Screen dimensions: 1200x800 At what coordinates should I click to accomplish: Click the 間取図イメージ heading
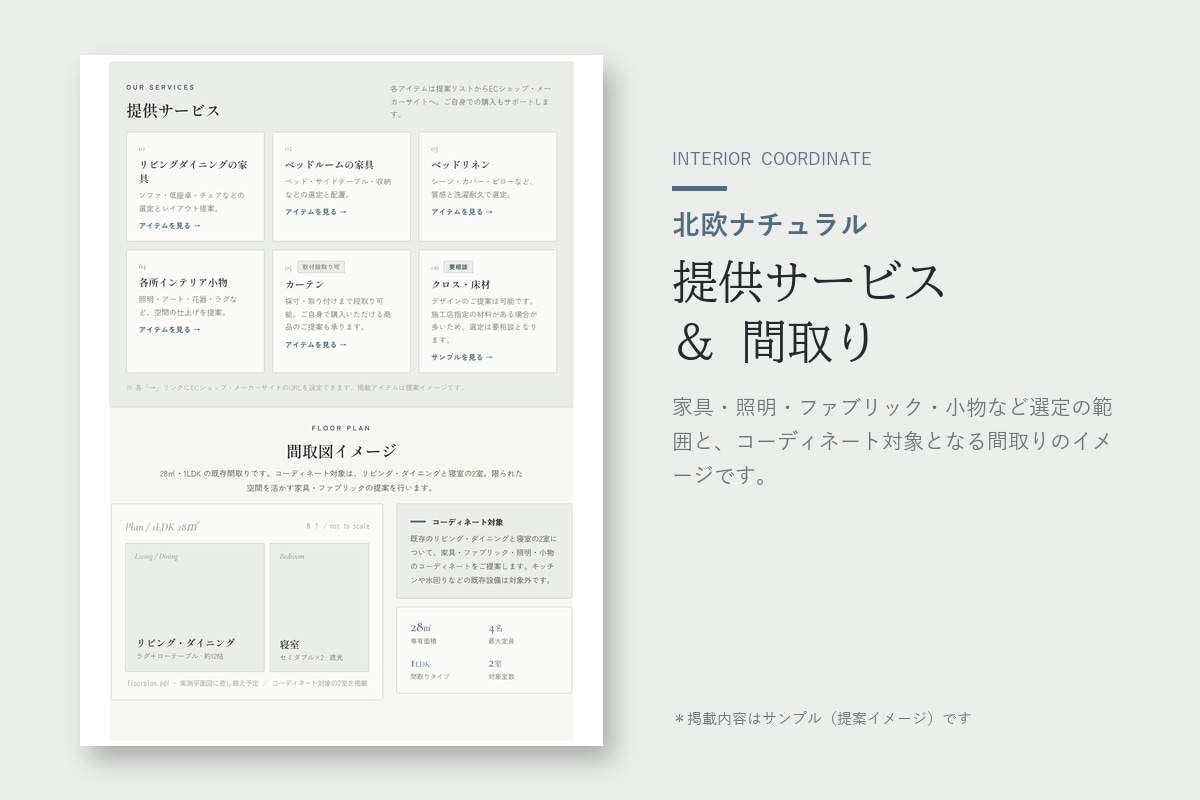[341, 451]
